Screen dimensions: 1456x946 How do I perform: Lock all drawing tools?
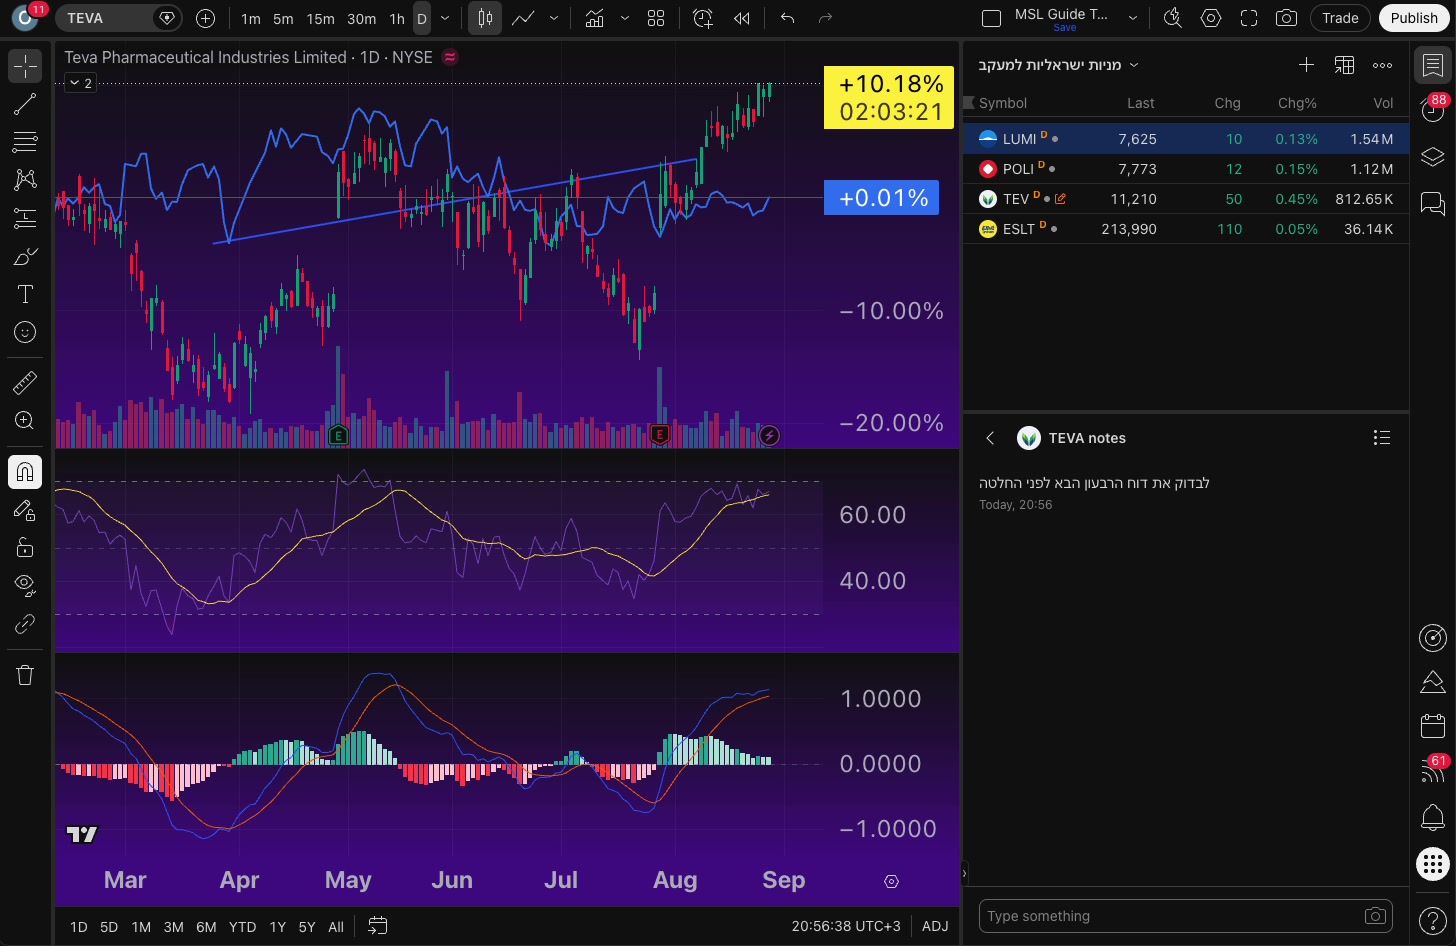(x=25, y=548)
